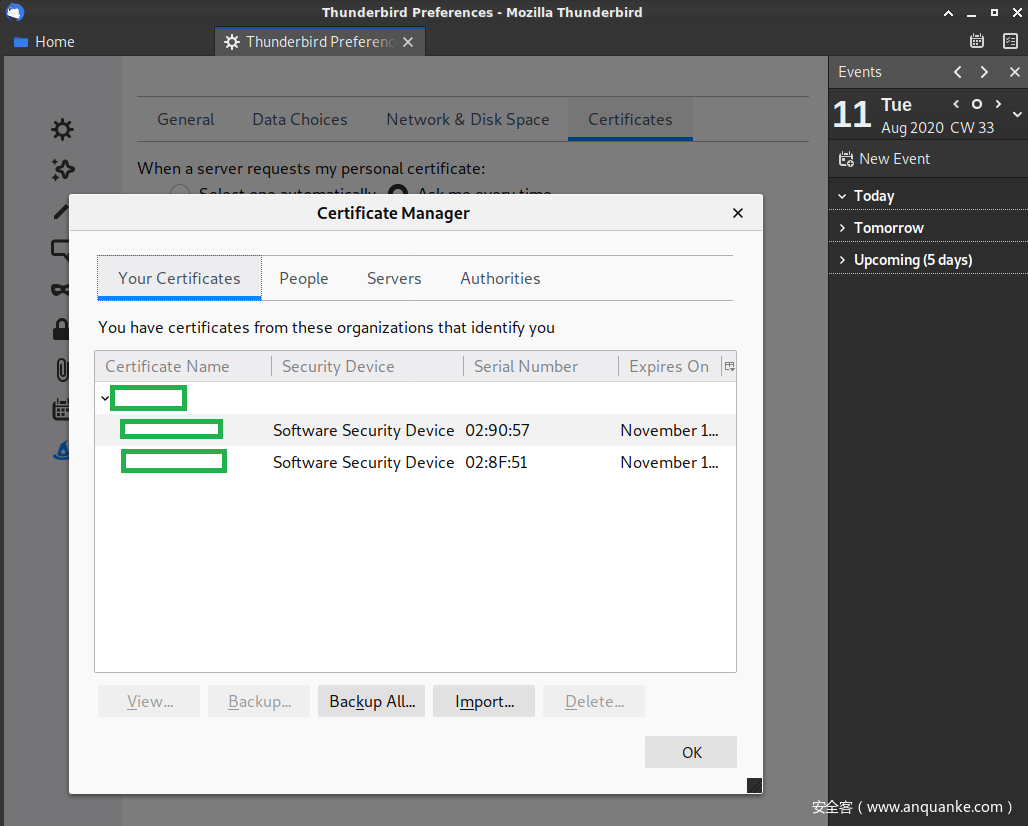The width and height of the screenshot is (1028, 826).
Task: Open Network & Disk Space tab
Action: 467,119
